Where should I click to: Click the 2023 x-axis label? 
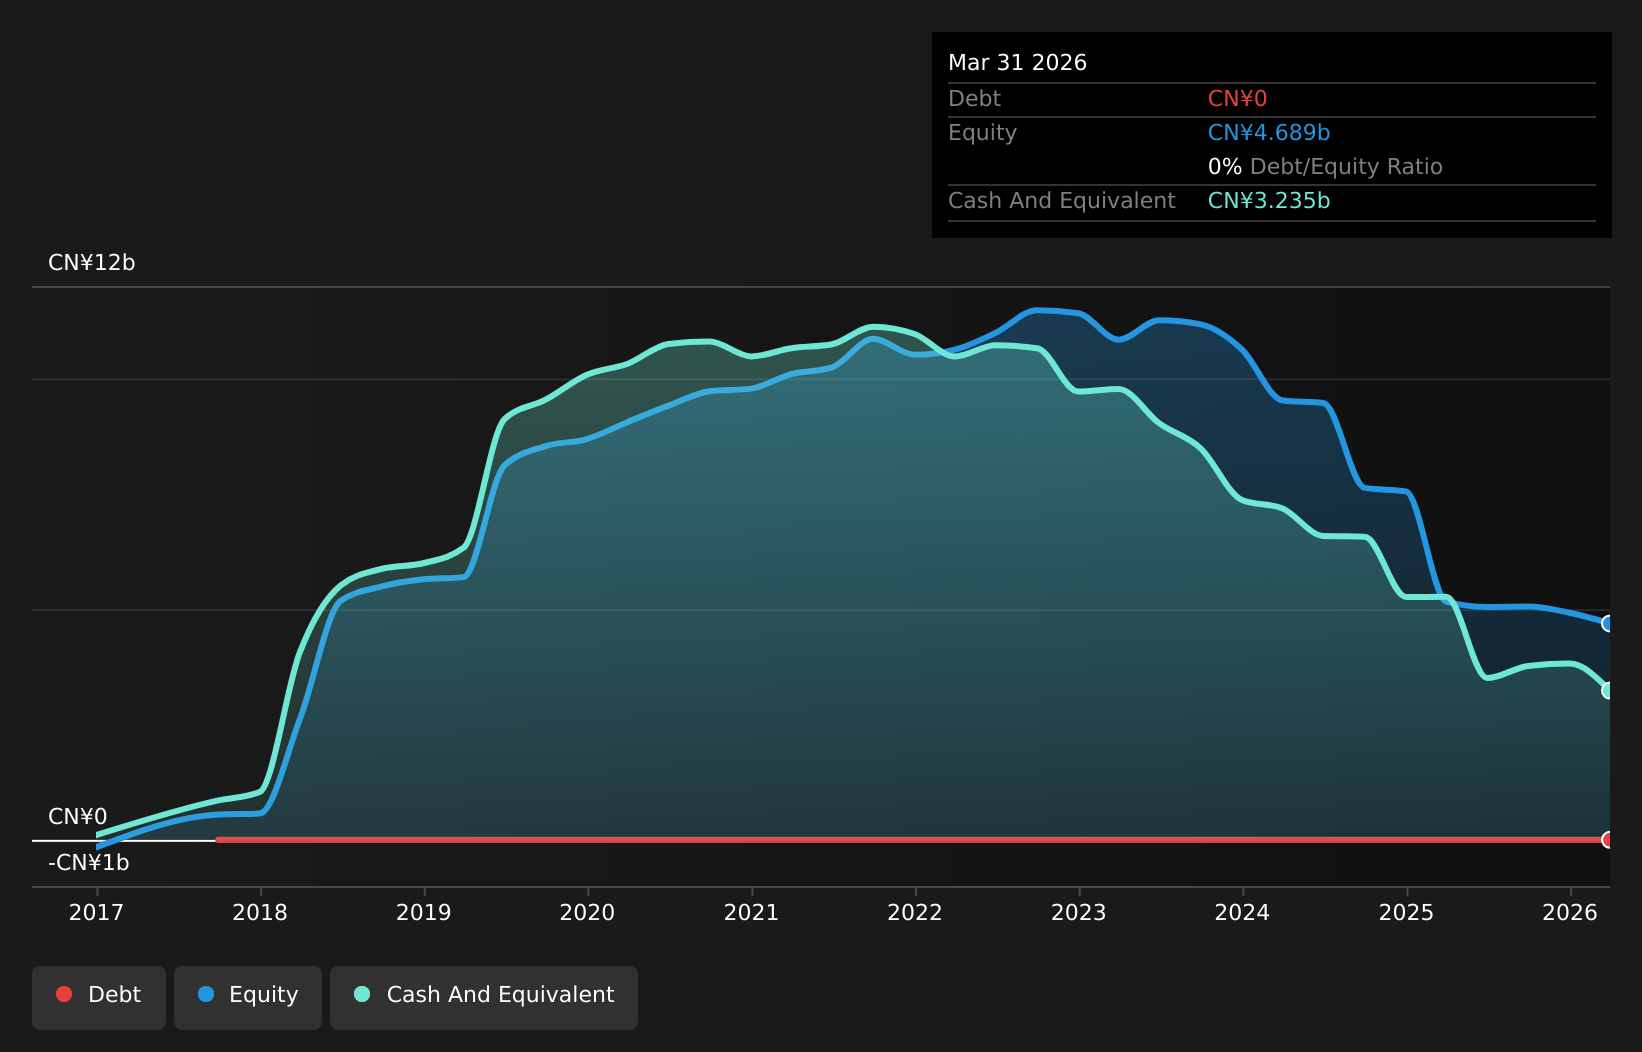pos(1079,912)
